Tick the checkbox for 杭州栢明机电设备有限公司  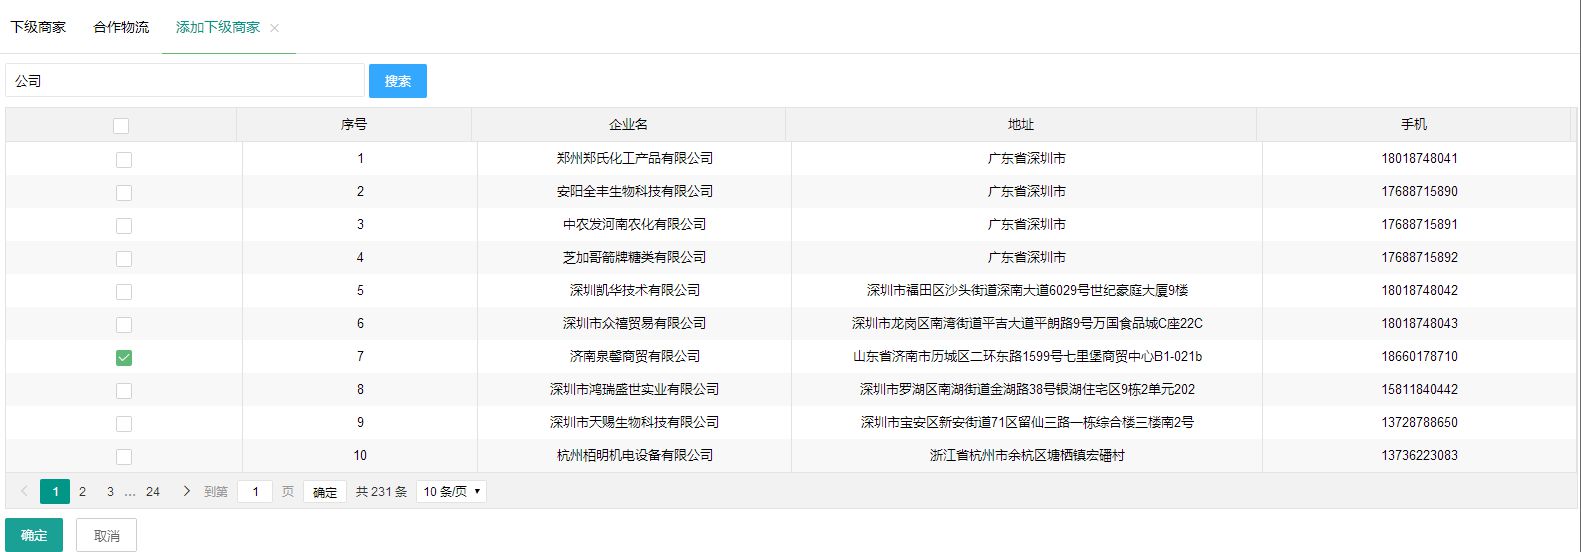[x=124, y=456]
